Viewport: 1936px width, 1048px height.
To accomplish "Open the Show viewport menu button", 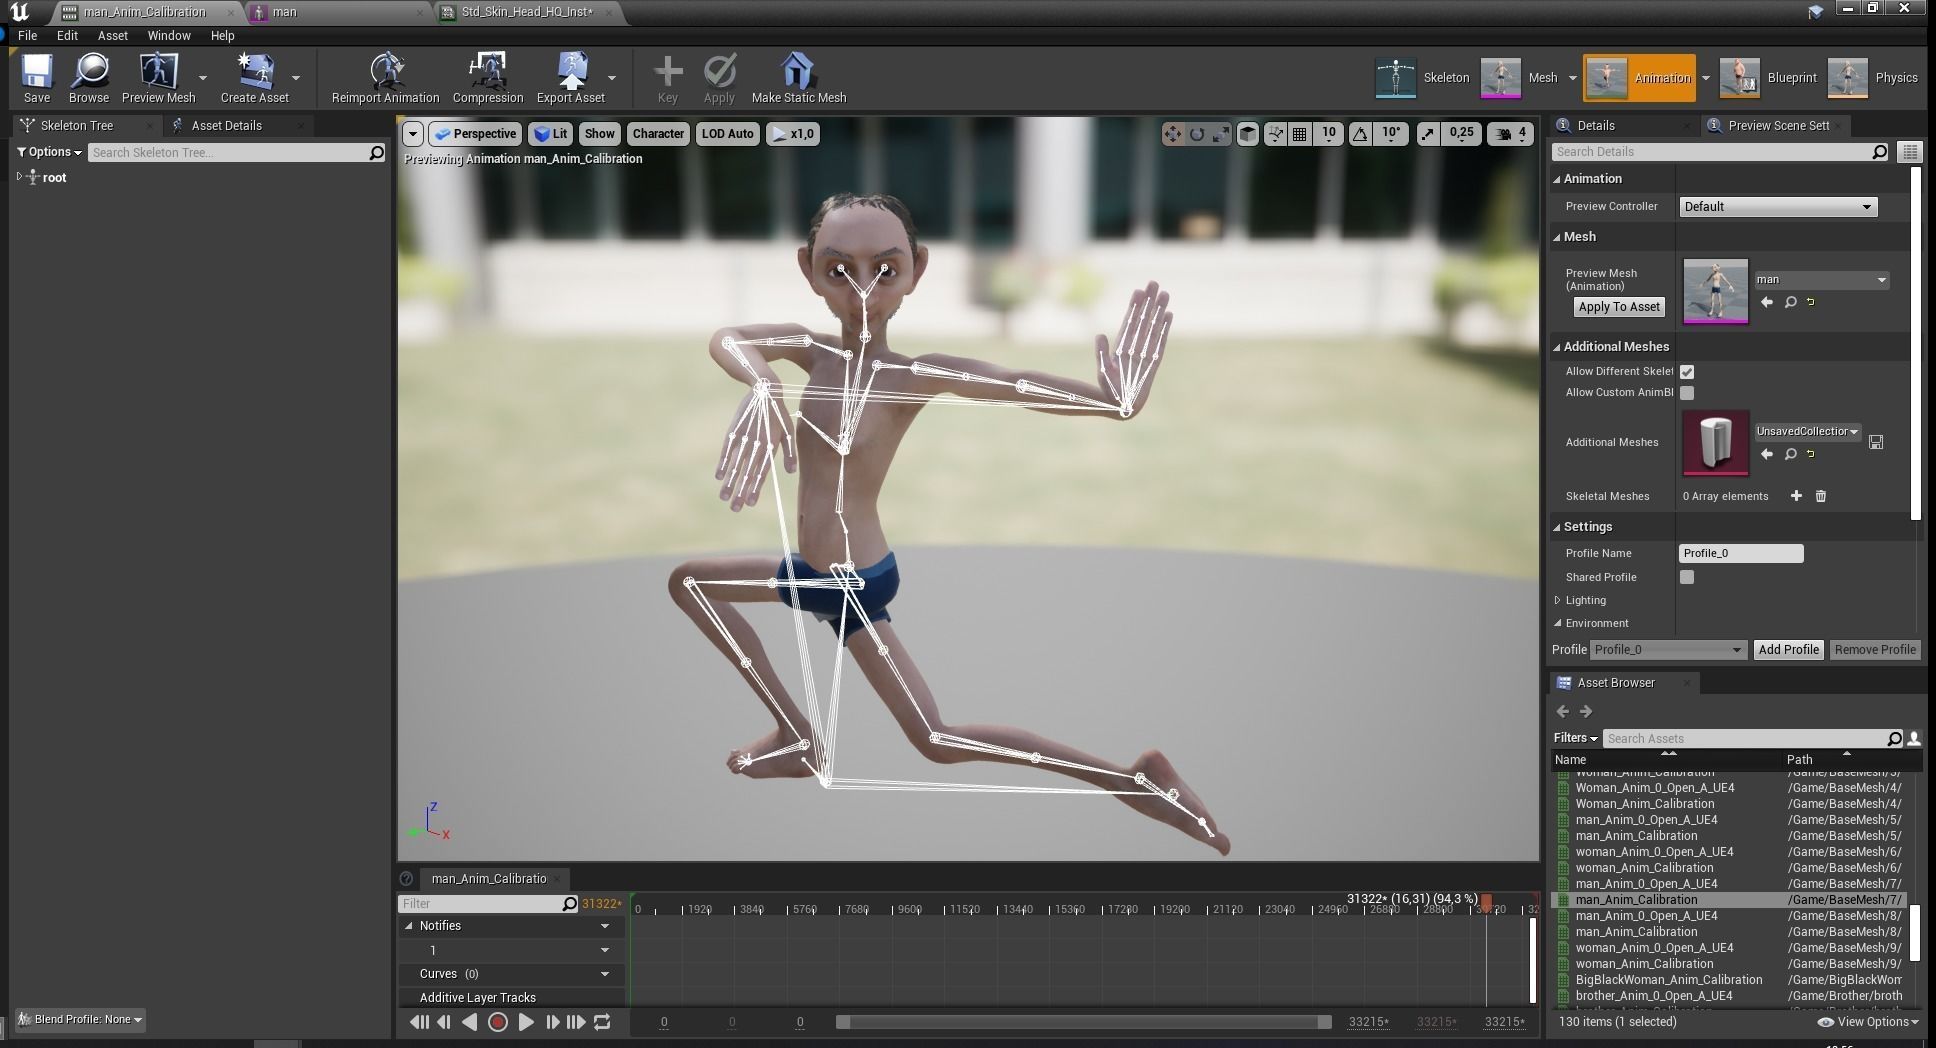I will click(x=599, y=134).
